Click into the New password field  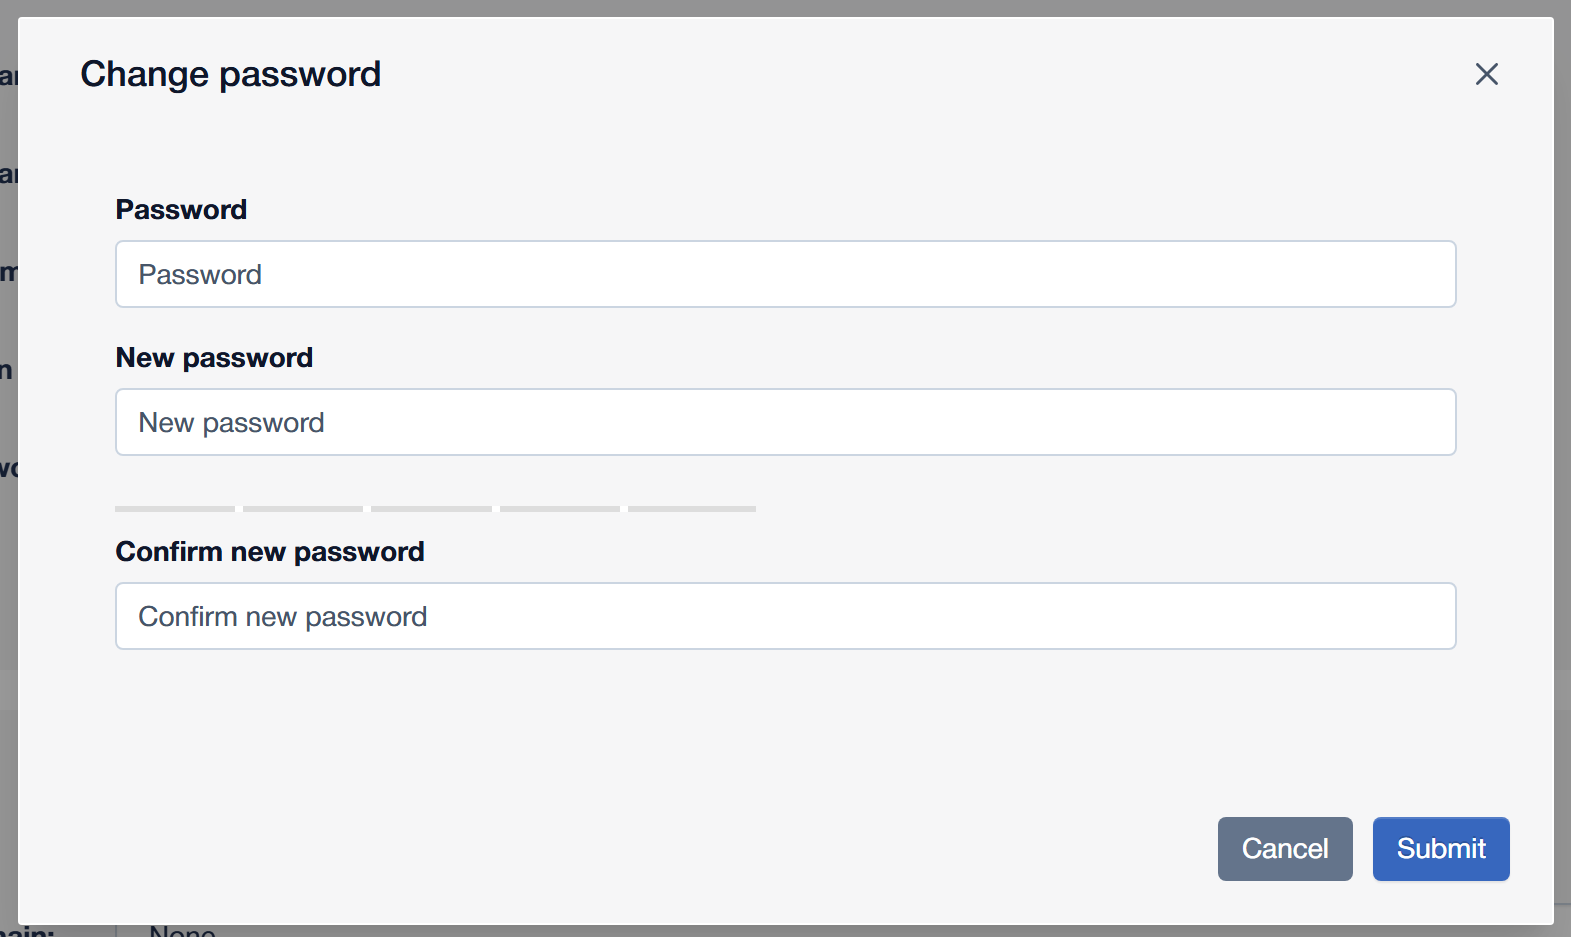click(x=785, y=422)
